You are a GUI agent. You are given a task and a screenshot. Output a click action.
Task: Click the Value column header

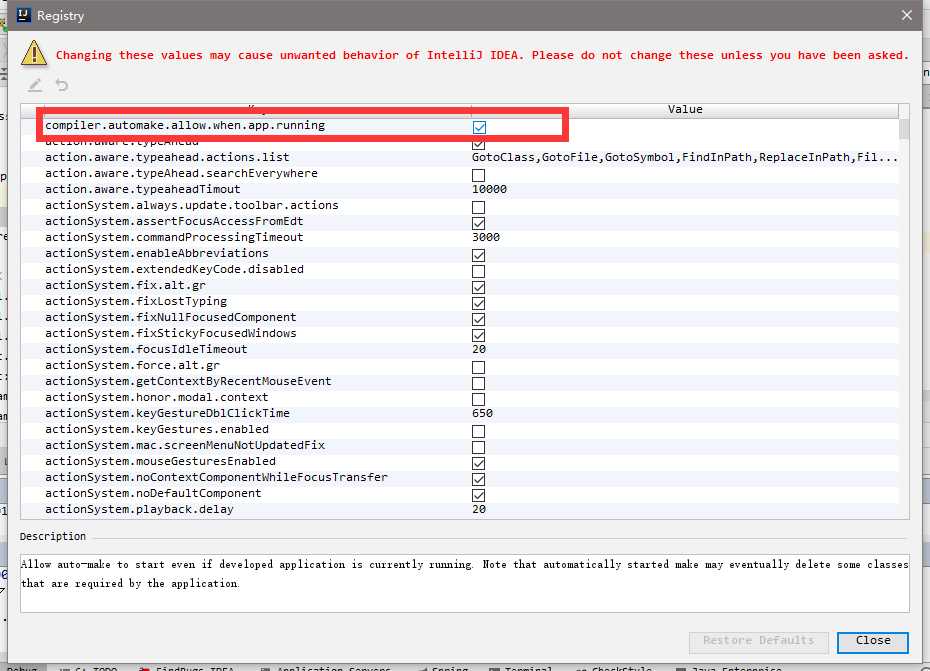click(x=684, y=110)
